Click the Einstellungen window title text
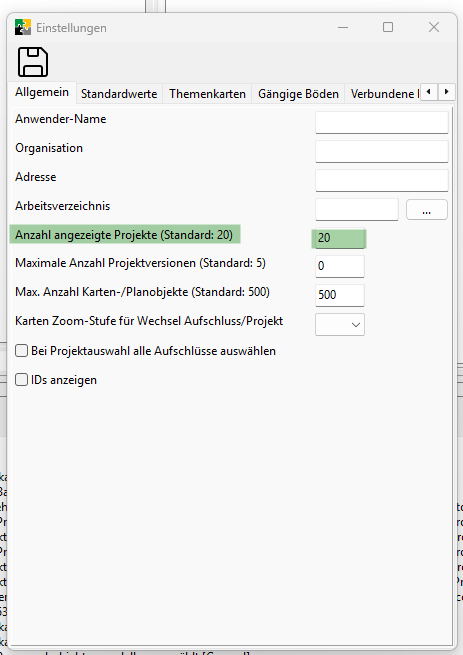Screen dimensions: 463x655 (71, 28)
